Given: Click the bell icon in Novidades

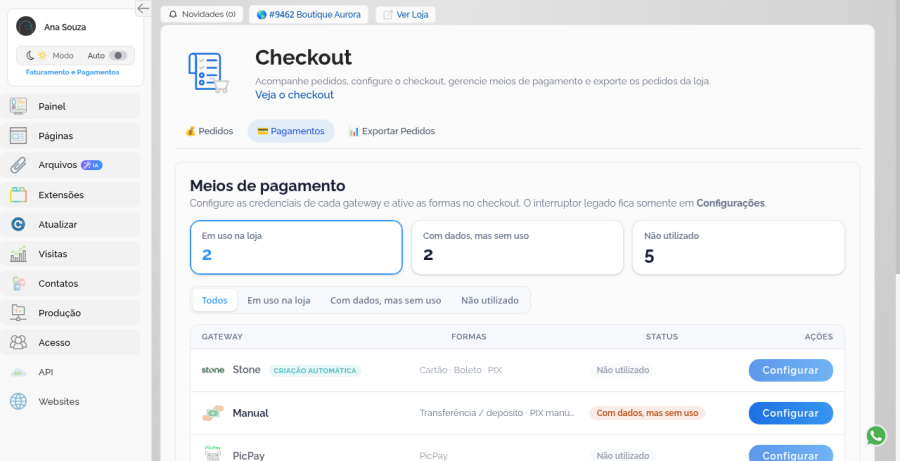Looking at the screenshot, I should point(173,14).
